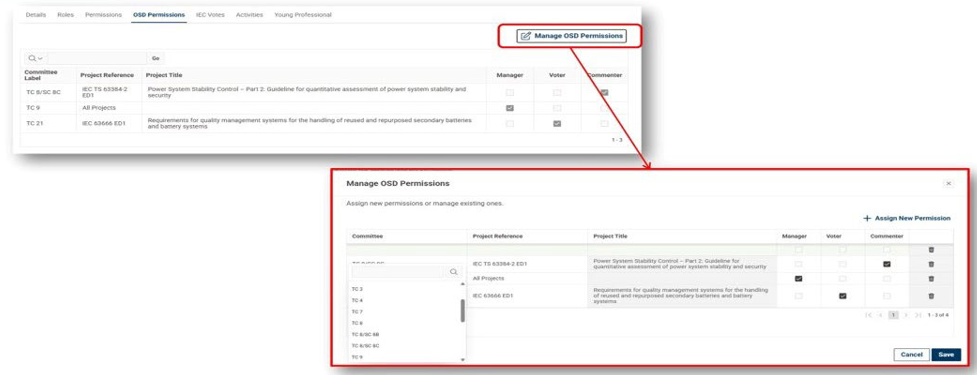Check Manager for IEC 63666 ED1 in dialog
The height and width of the screenshot is (375, 977).
click(798, 296)
